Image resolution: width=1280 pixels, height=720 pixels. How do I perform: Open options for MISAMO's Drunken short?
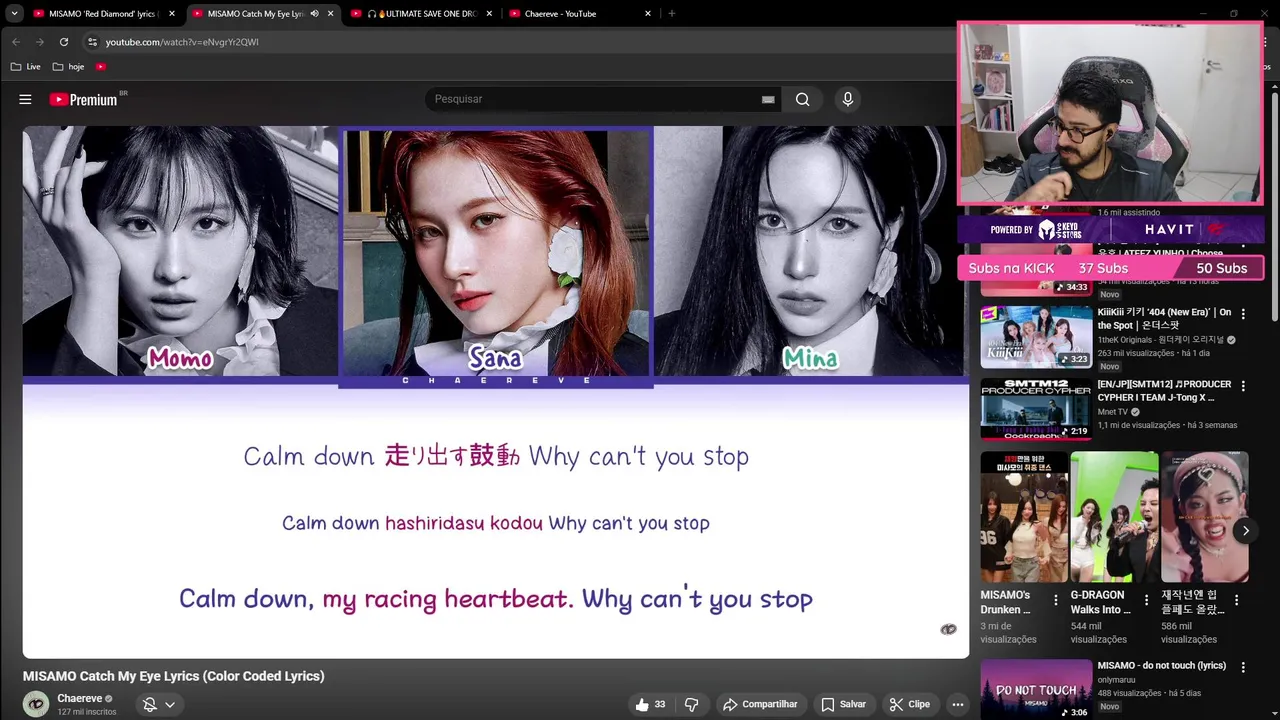1055,600
